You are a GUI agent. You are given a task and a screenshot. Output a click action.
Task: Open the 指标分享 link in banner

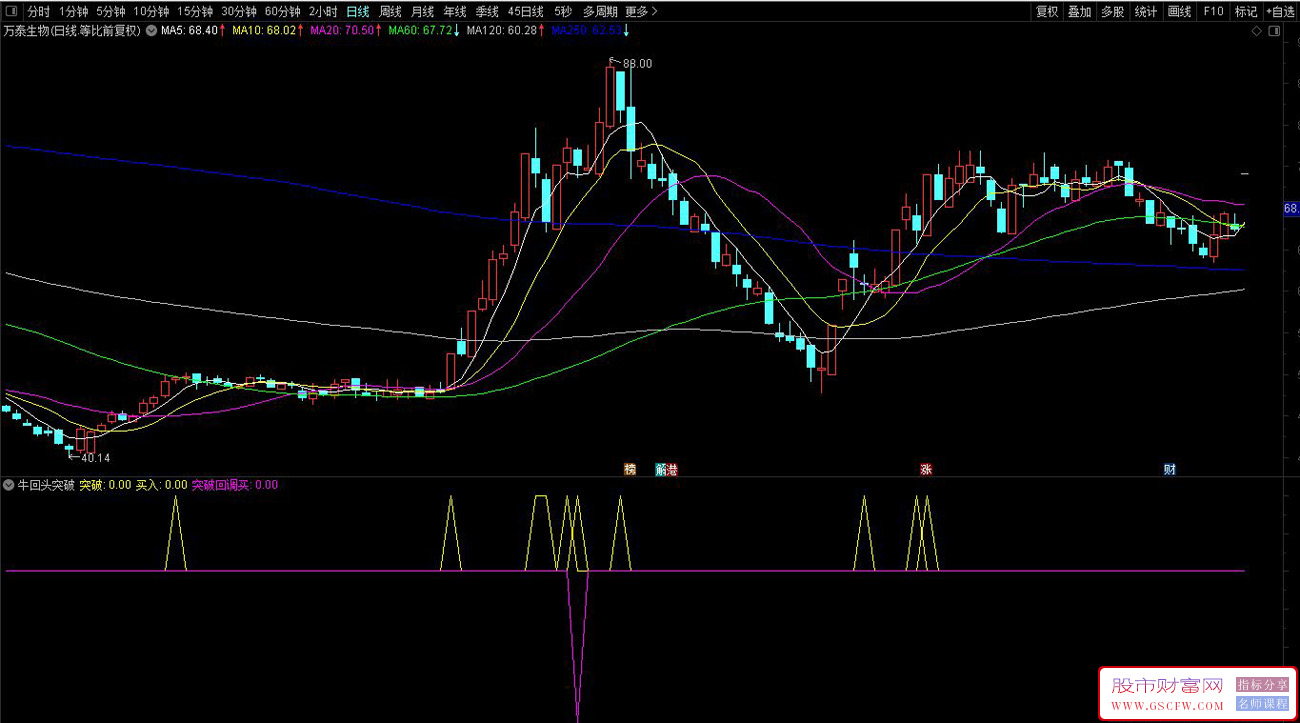tap(1263, 685)
